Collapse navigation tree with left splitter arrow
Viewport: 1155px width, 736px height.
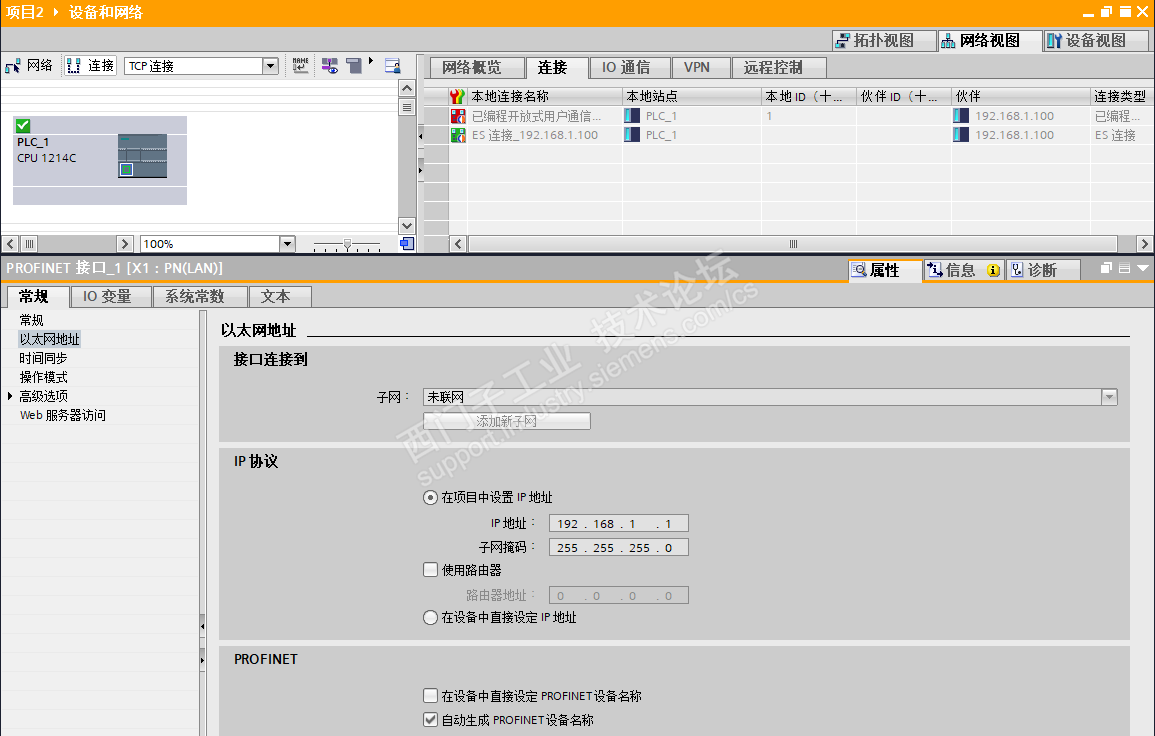[203, 626]
